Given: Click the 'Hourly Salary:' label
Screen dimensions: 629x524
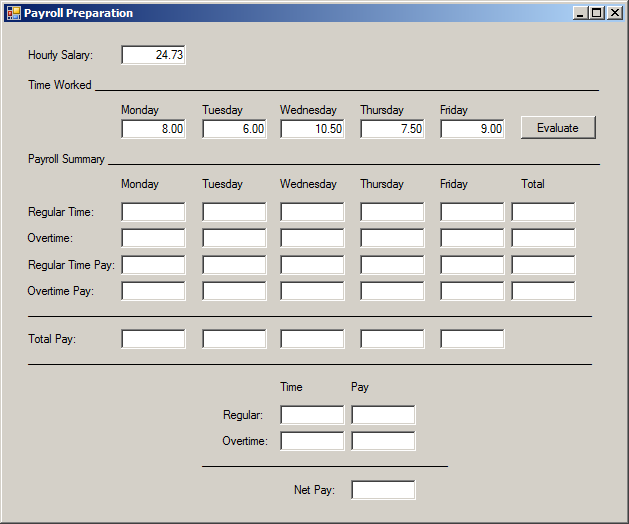Looking at the screenshot, I should (60, 55).
